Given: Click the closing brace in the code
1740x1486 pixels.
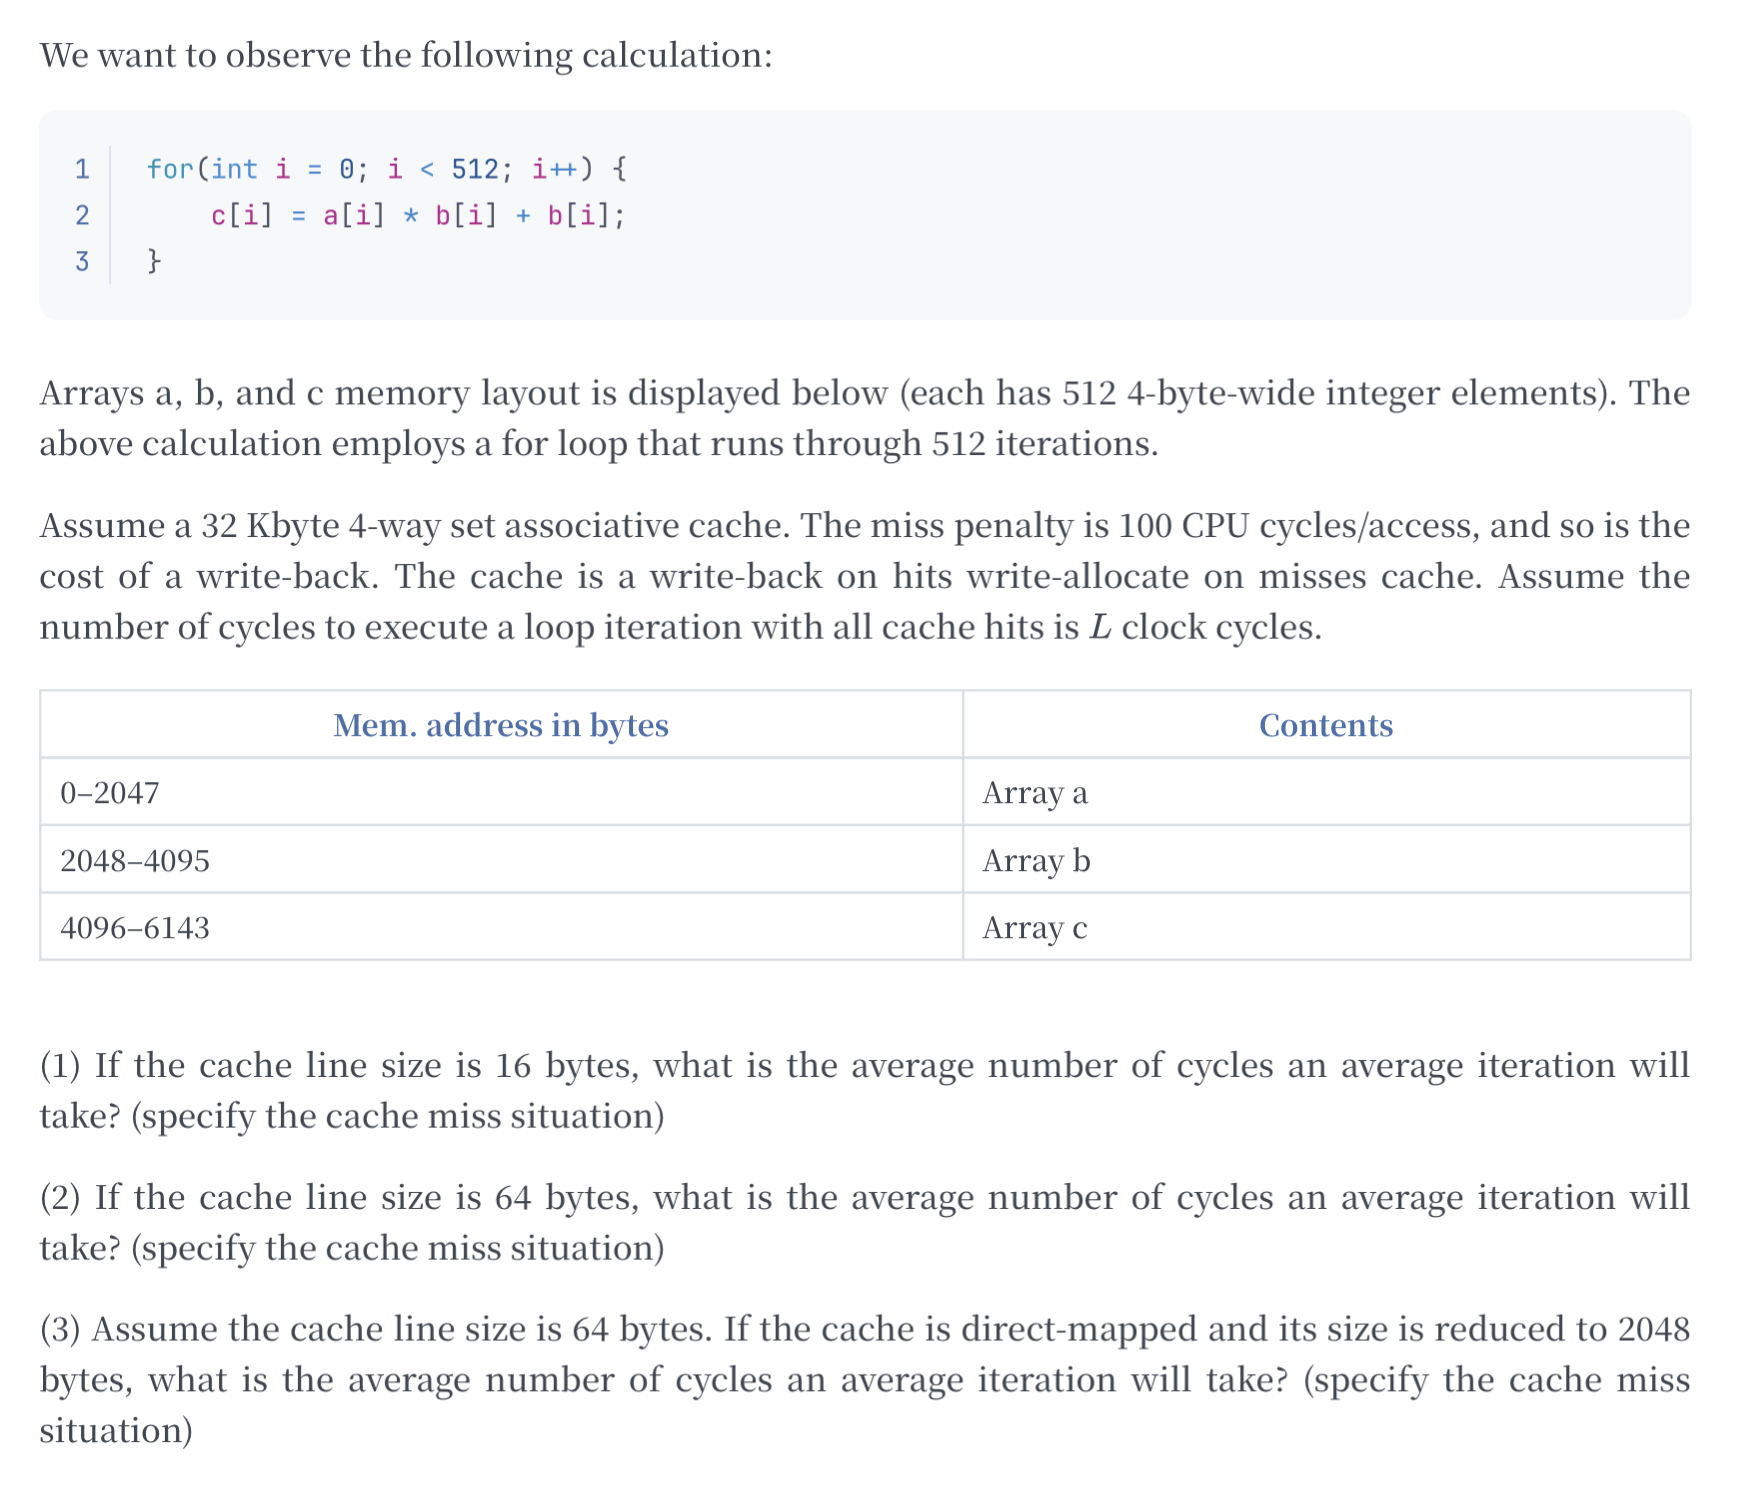Looking at the screenshot, I should tap(153, 261).
